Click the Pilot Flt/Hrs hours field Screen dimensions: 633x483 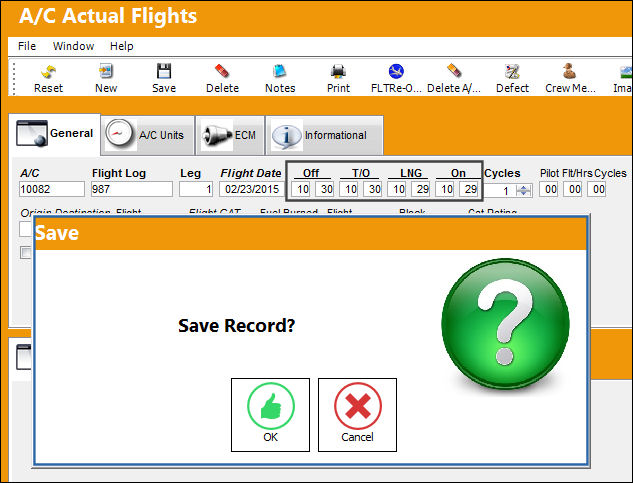(x=549, y=189)
